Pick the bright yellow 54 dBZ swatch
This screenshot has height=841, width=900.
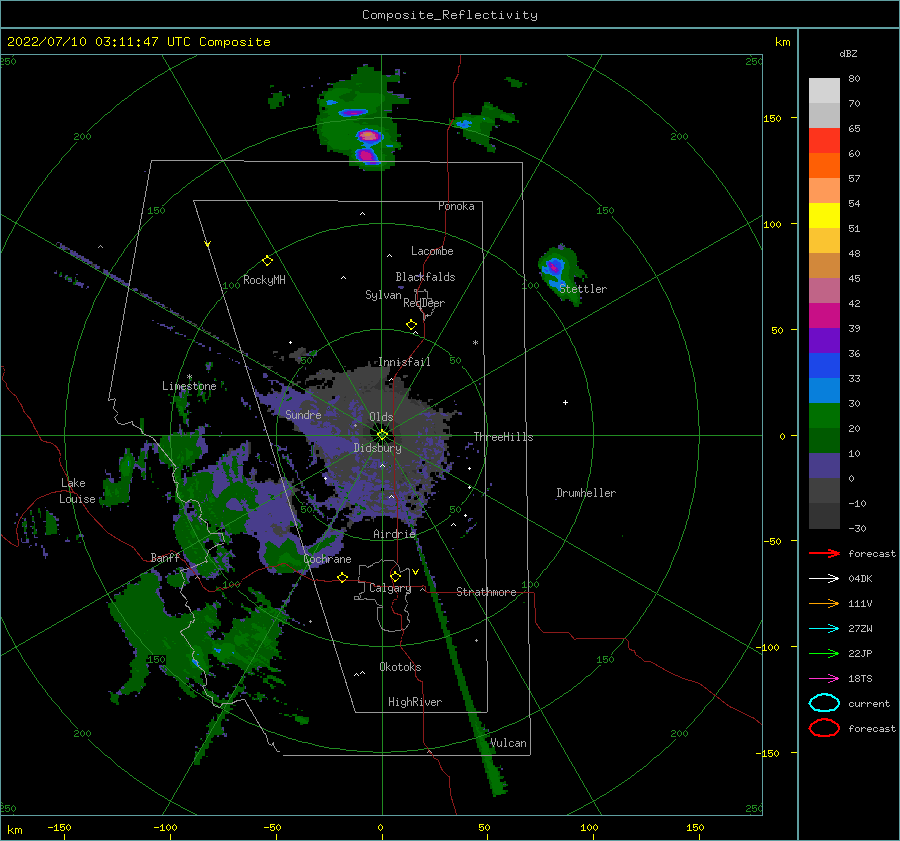(824, 215)
